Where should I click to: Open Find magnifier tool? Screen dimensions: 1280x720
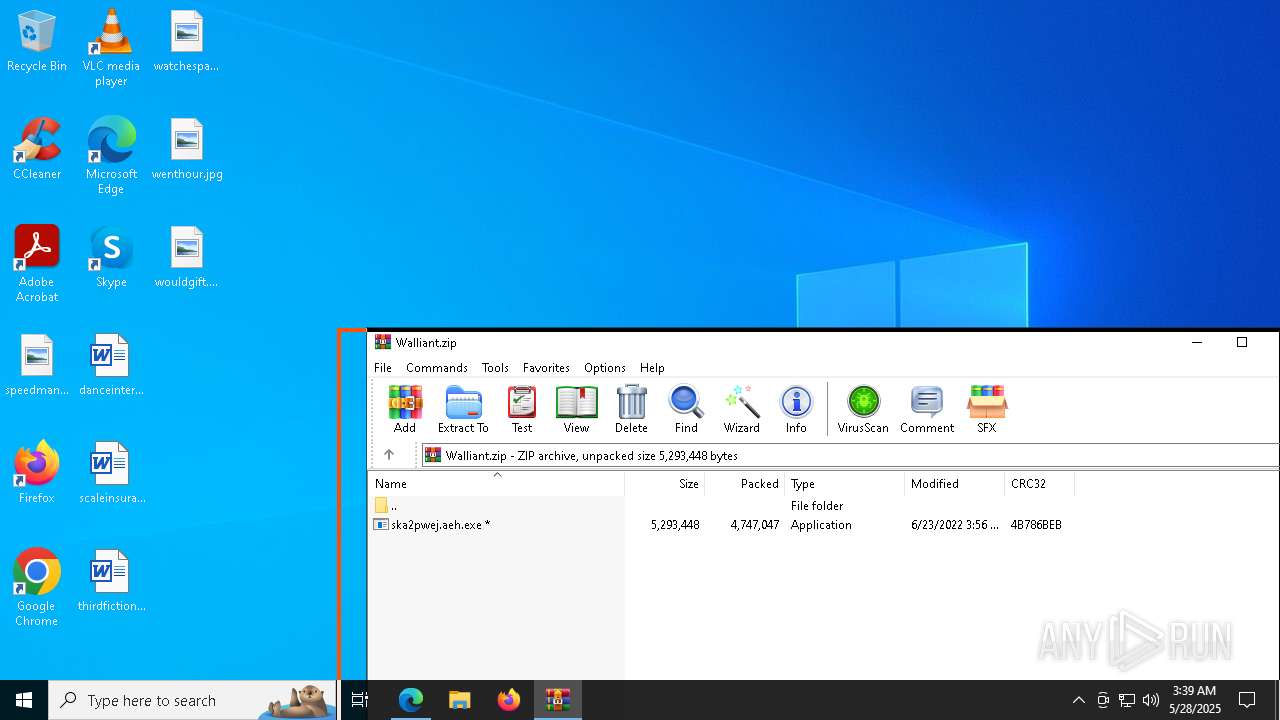tap(686, 409)
